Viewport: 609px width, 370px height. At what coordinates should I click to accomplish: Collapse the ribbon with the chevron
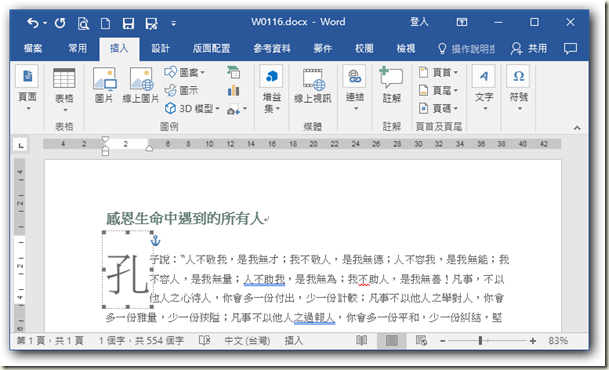577,128
